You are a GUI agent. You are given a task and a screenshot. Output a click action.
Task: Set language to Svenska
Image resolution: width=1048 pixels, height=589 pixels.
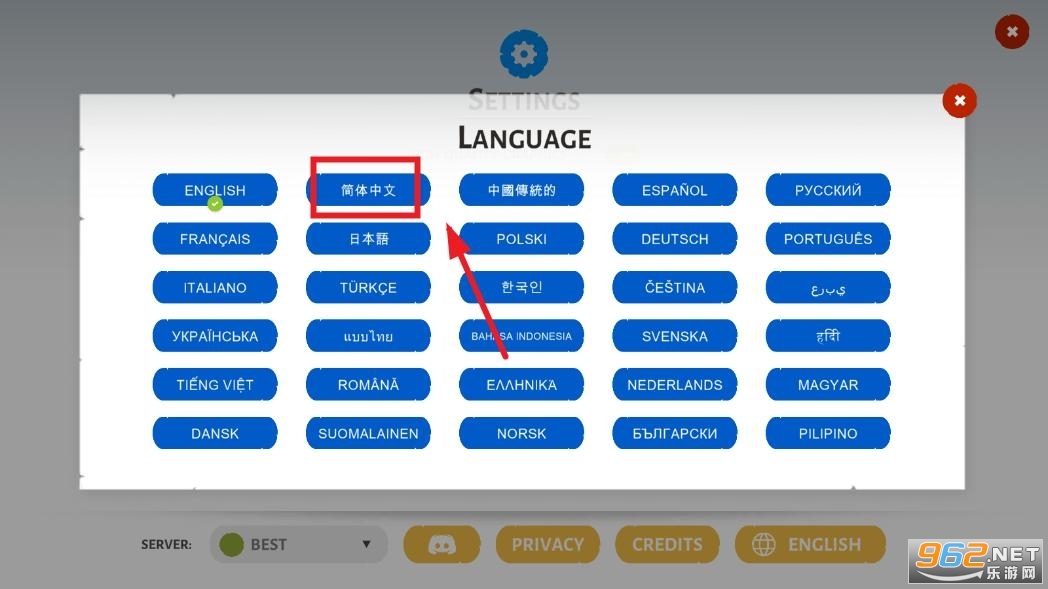pos(674,336)
